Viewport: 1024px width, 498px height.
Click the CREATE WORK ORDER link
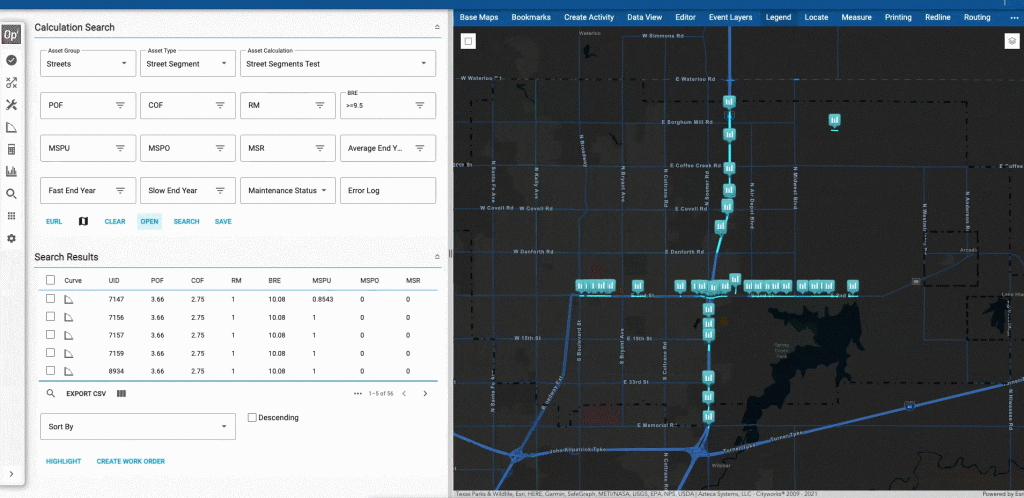(130, 461)
